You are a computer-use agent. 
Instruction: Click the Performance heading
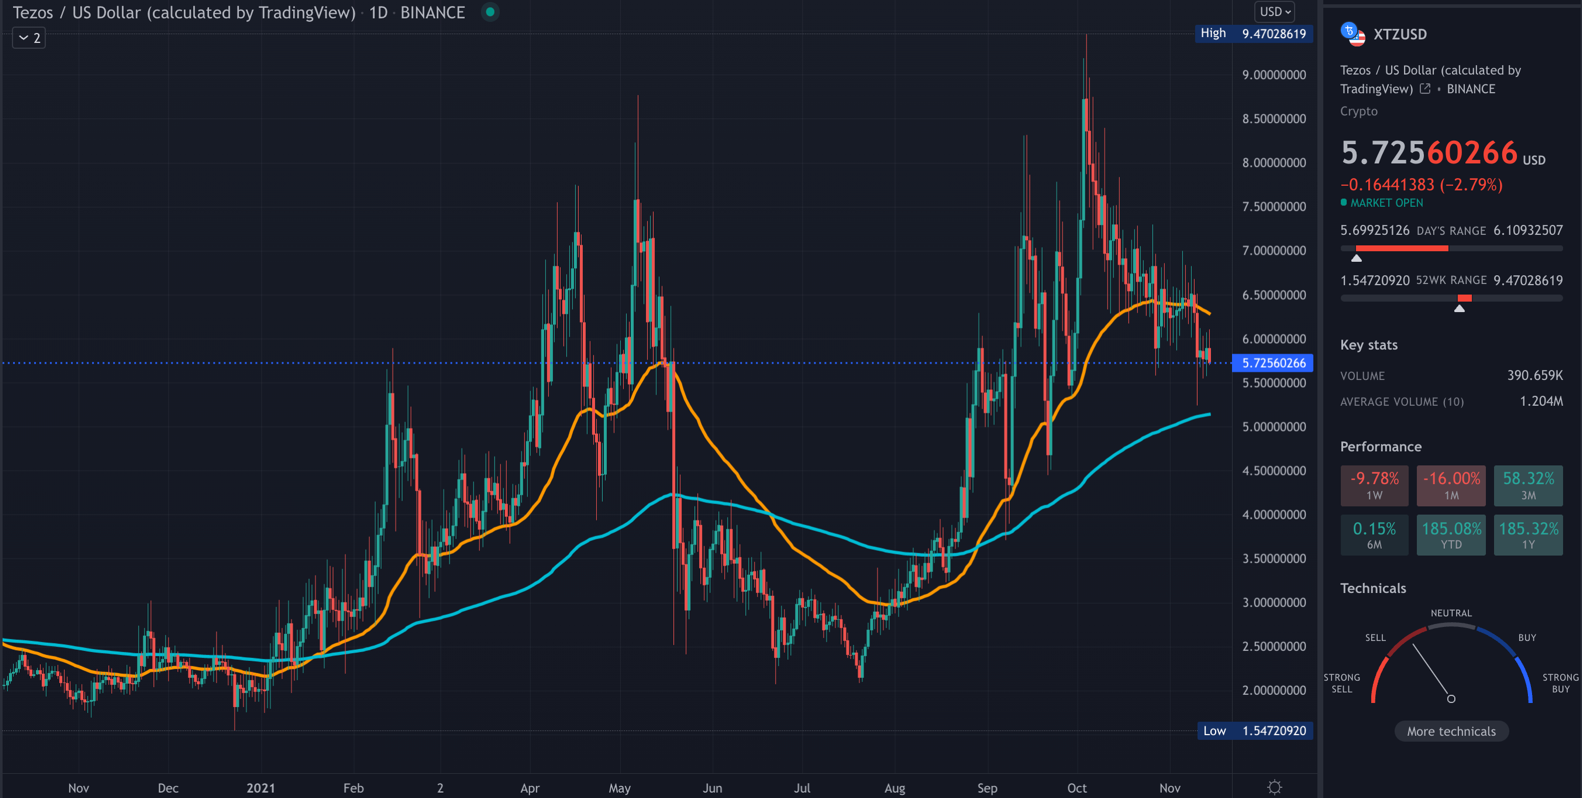tap(1381, 447)
